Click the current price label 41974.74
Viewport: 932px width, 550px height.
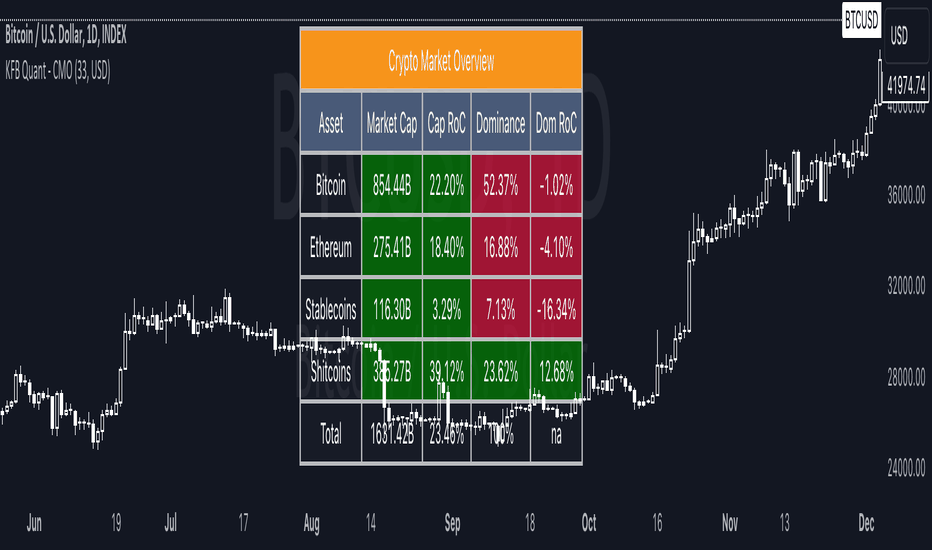906,86
